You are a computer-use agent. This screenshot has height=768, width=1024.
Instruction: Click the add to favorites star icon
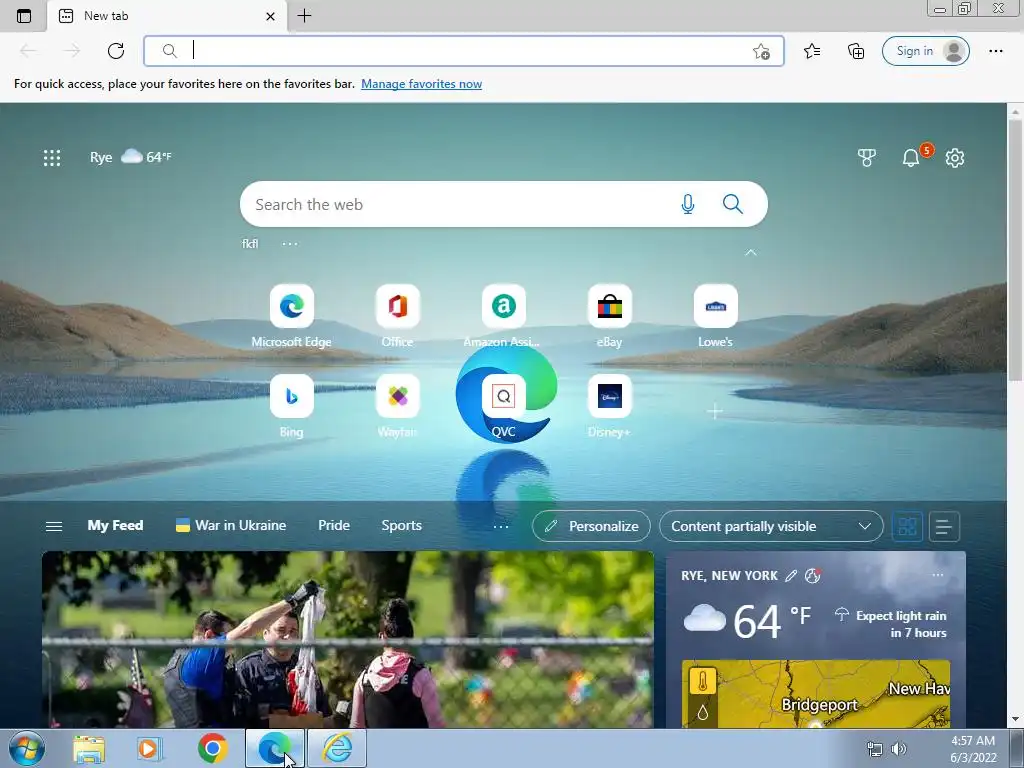click(761, 52)
